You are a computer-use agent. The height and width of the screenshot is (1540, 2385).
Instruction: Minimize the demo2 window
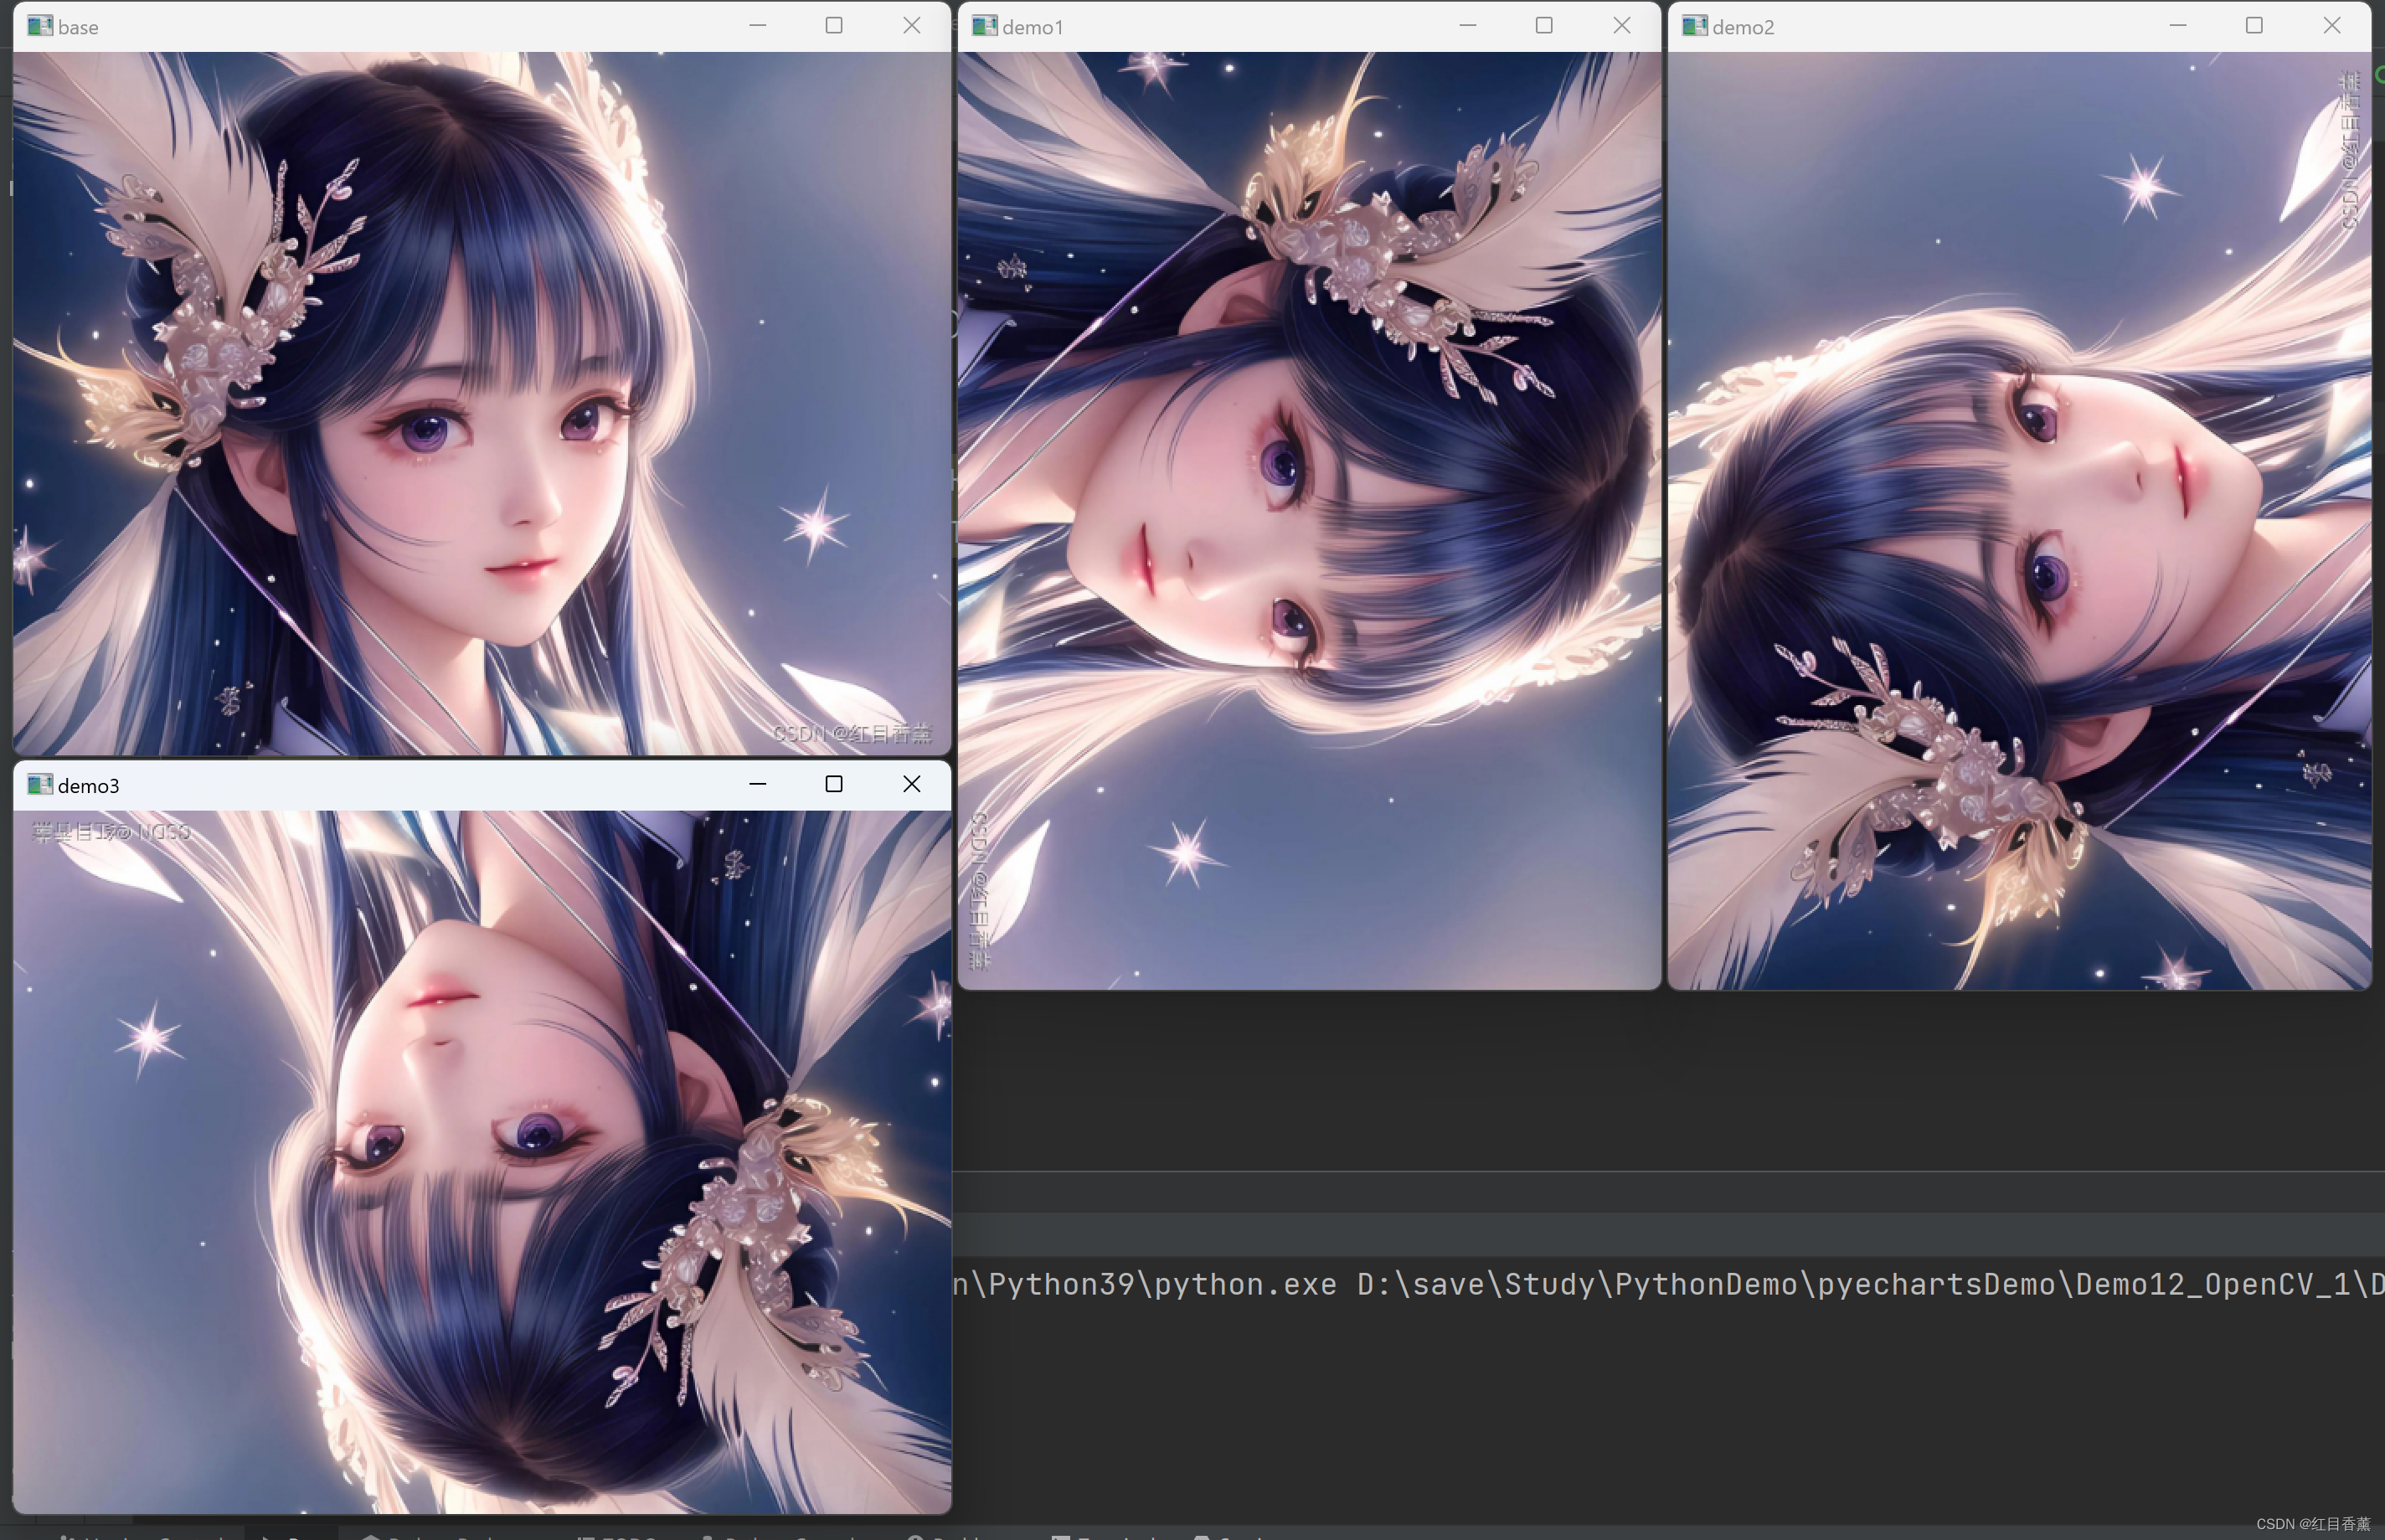pos(2177,26)
